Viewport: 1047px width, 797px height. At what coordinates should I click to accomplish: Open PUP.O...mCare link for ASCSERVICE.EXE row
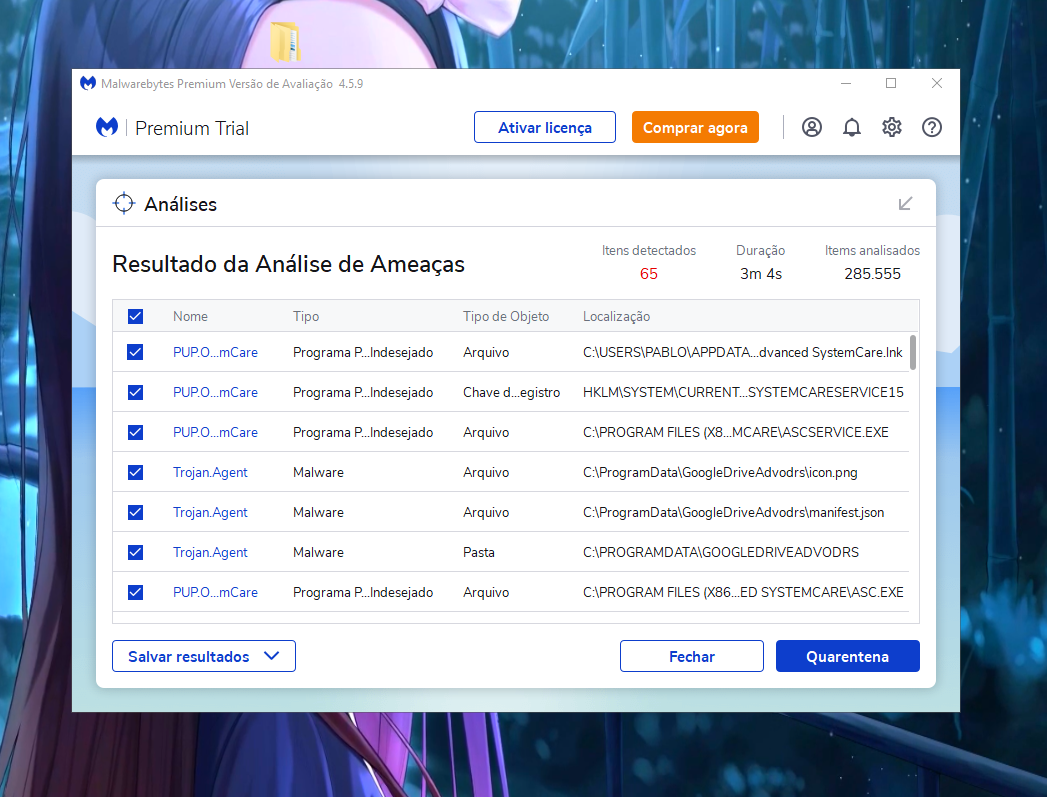tap(215, 432)
